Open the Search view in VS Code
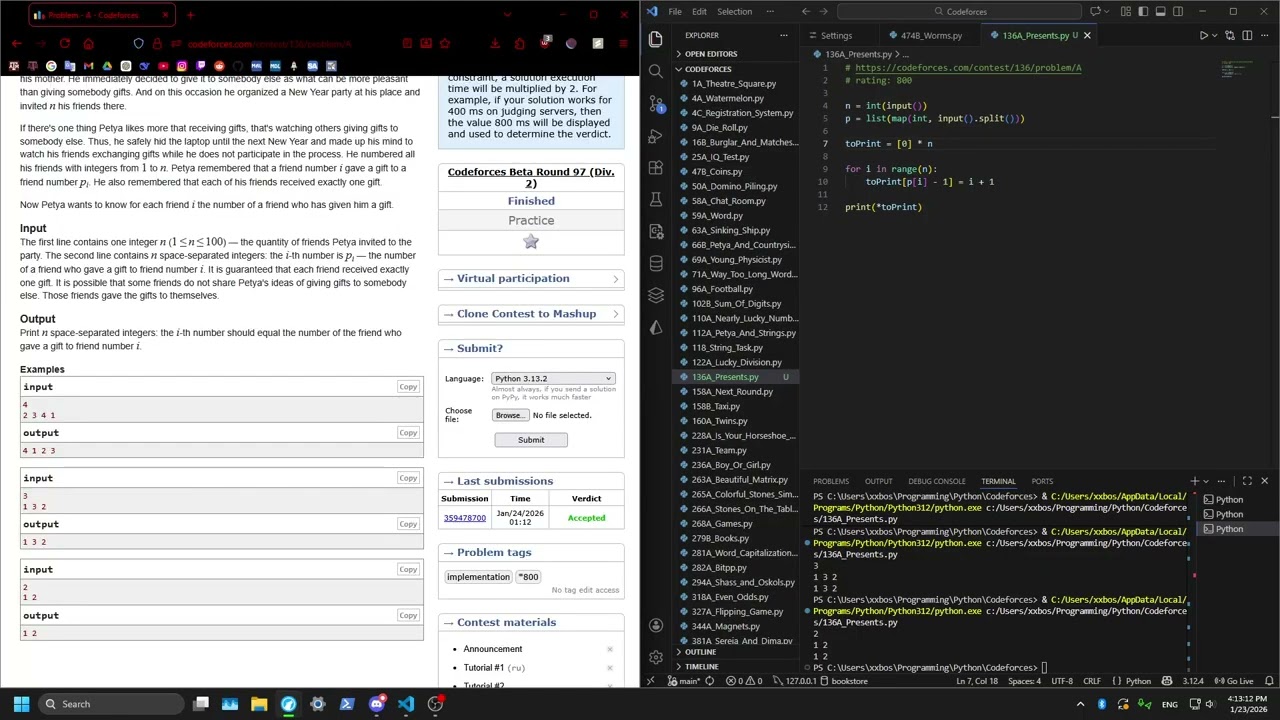The height and width of the screenshot is (720, 1280). tap(656, 71)
